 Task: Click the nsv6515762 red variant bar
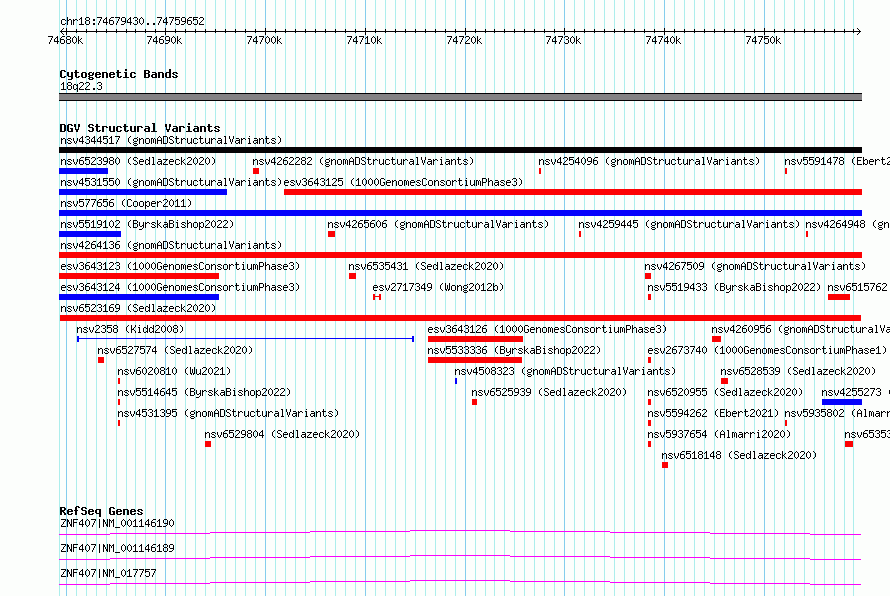839,297
